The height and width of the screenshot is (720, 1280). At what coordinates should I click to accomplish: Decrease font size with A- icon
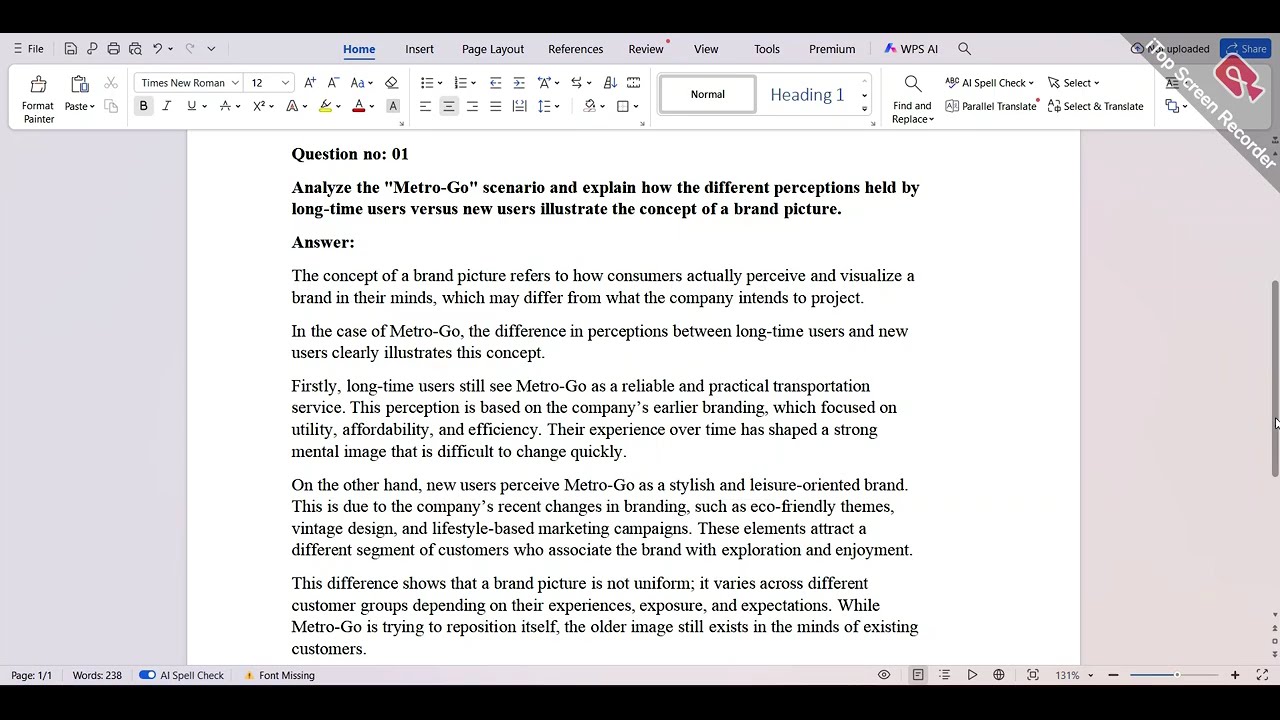[x=333, y=83]
